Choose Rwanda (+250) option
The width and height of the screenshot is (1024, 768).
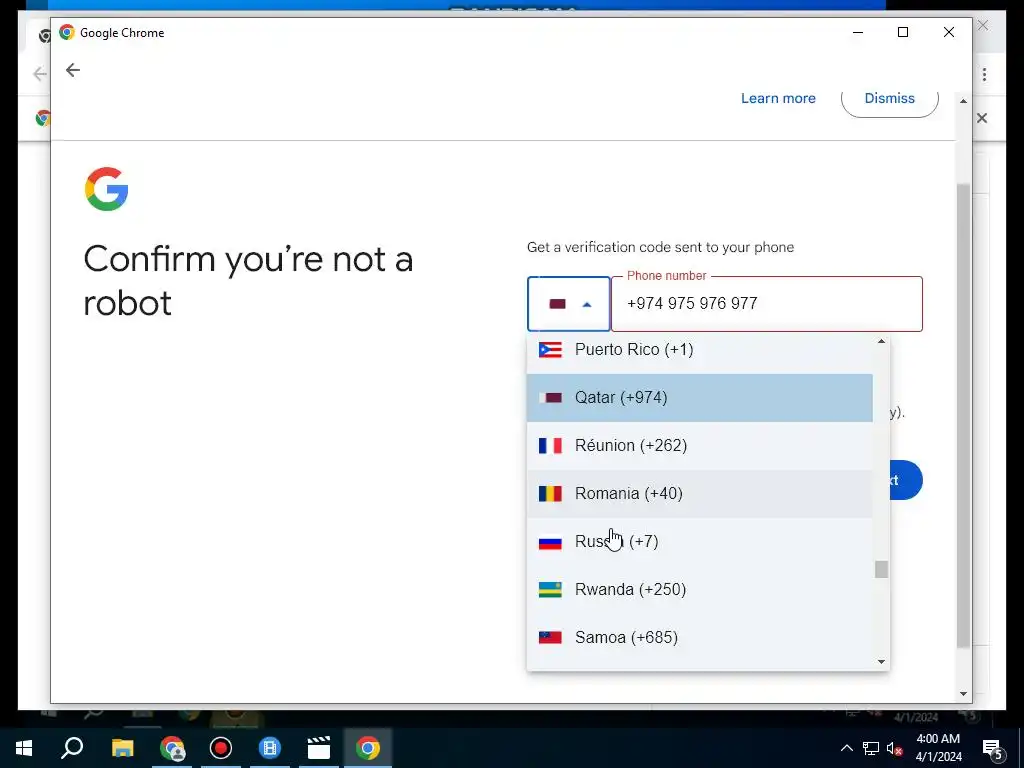point(699,590)
